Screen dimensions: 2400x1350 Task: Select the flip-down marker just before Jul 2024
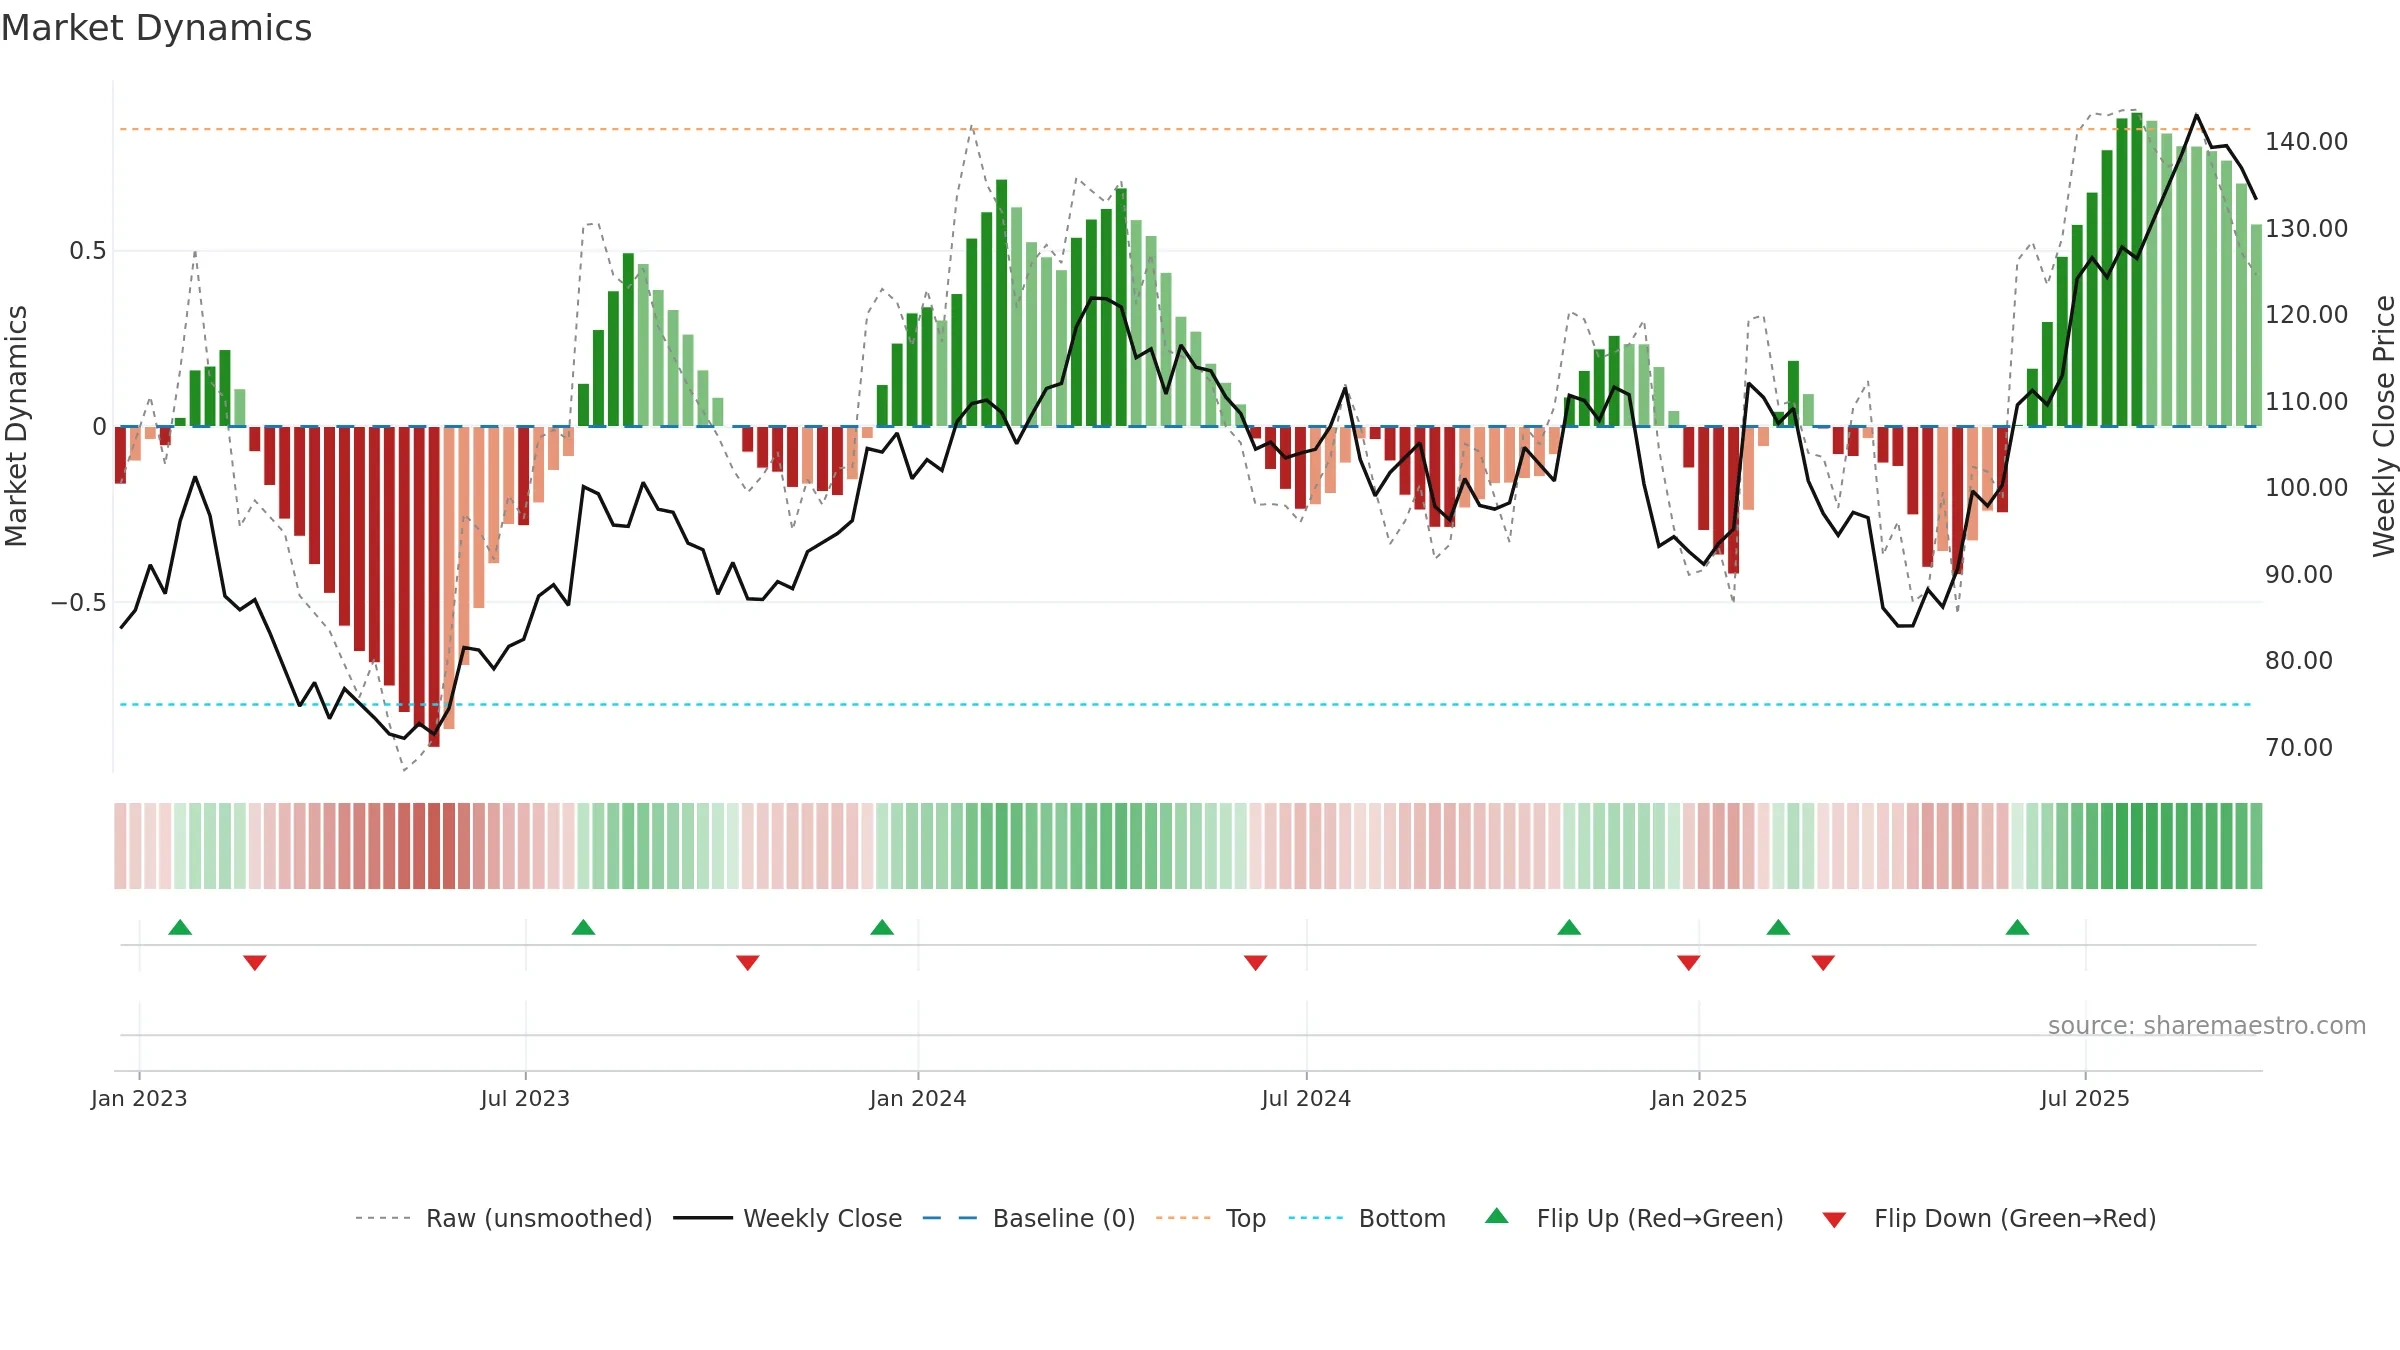pos(1256,963)
